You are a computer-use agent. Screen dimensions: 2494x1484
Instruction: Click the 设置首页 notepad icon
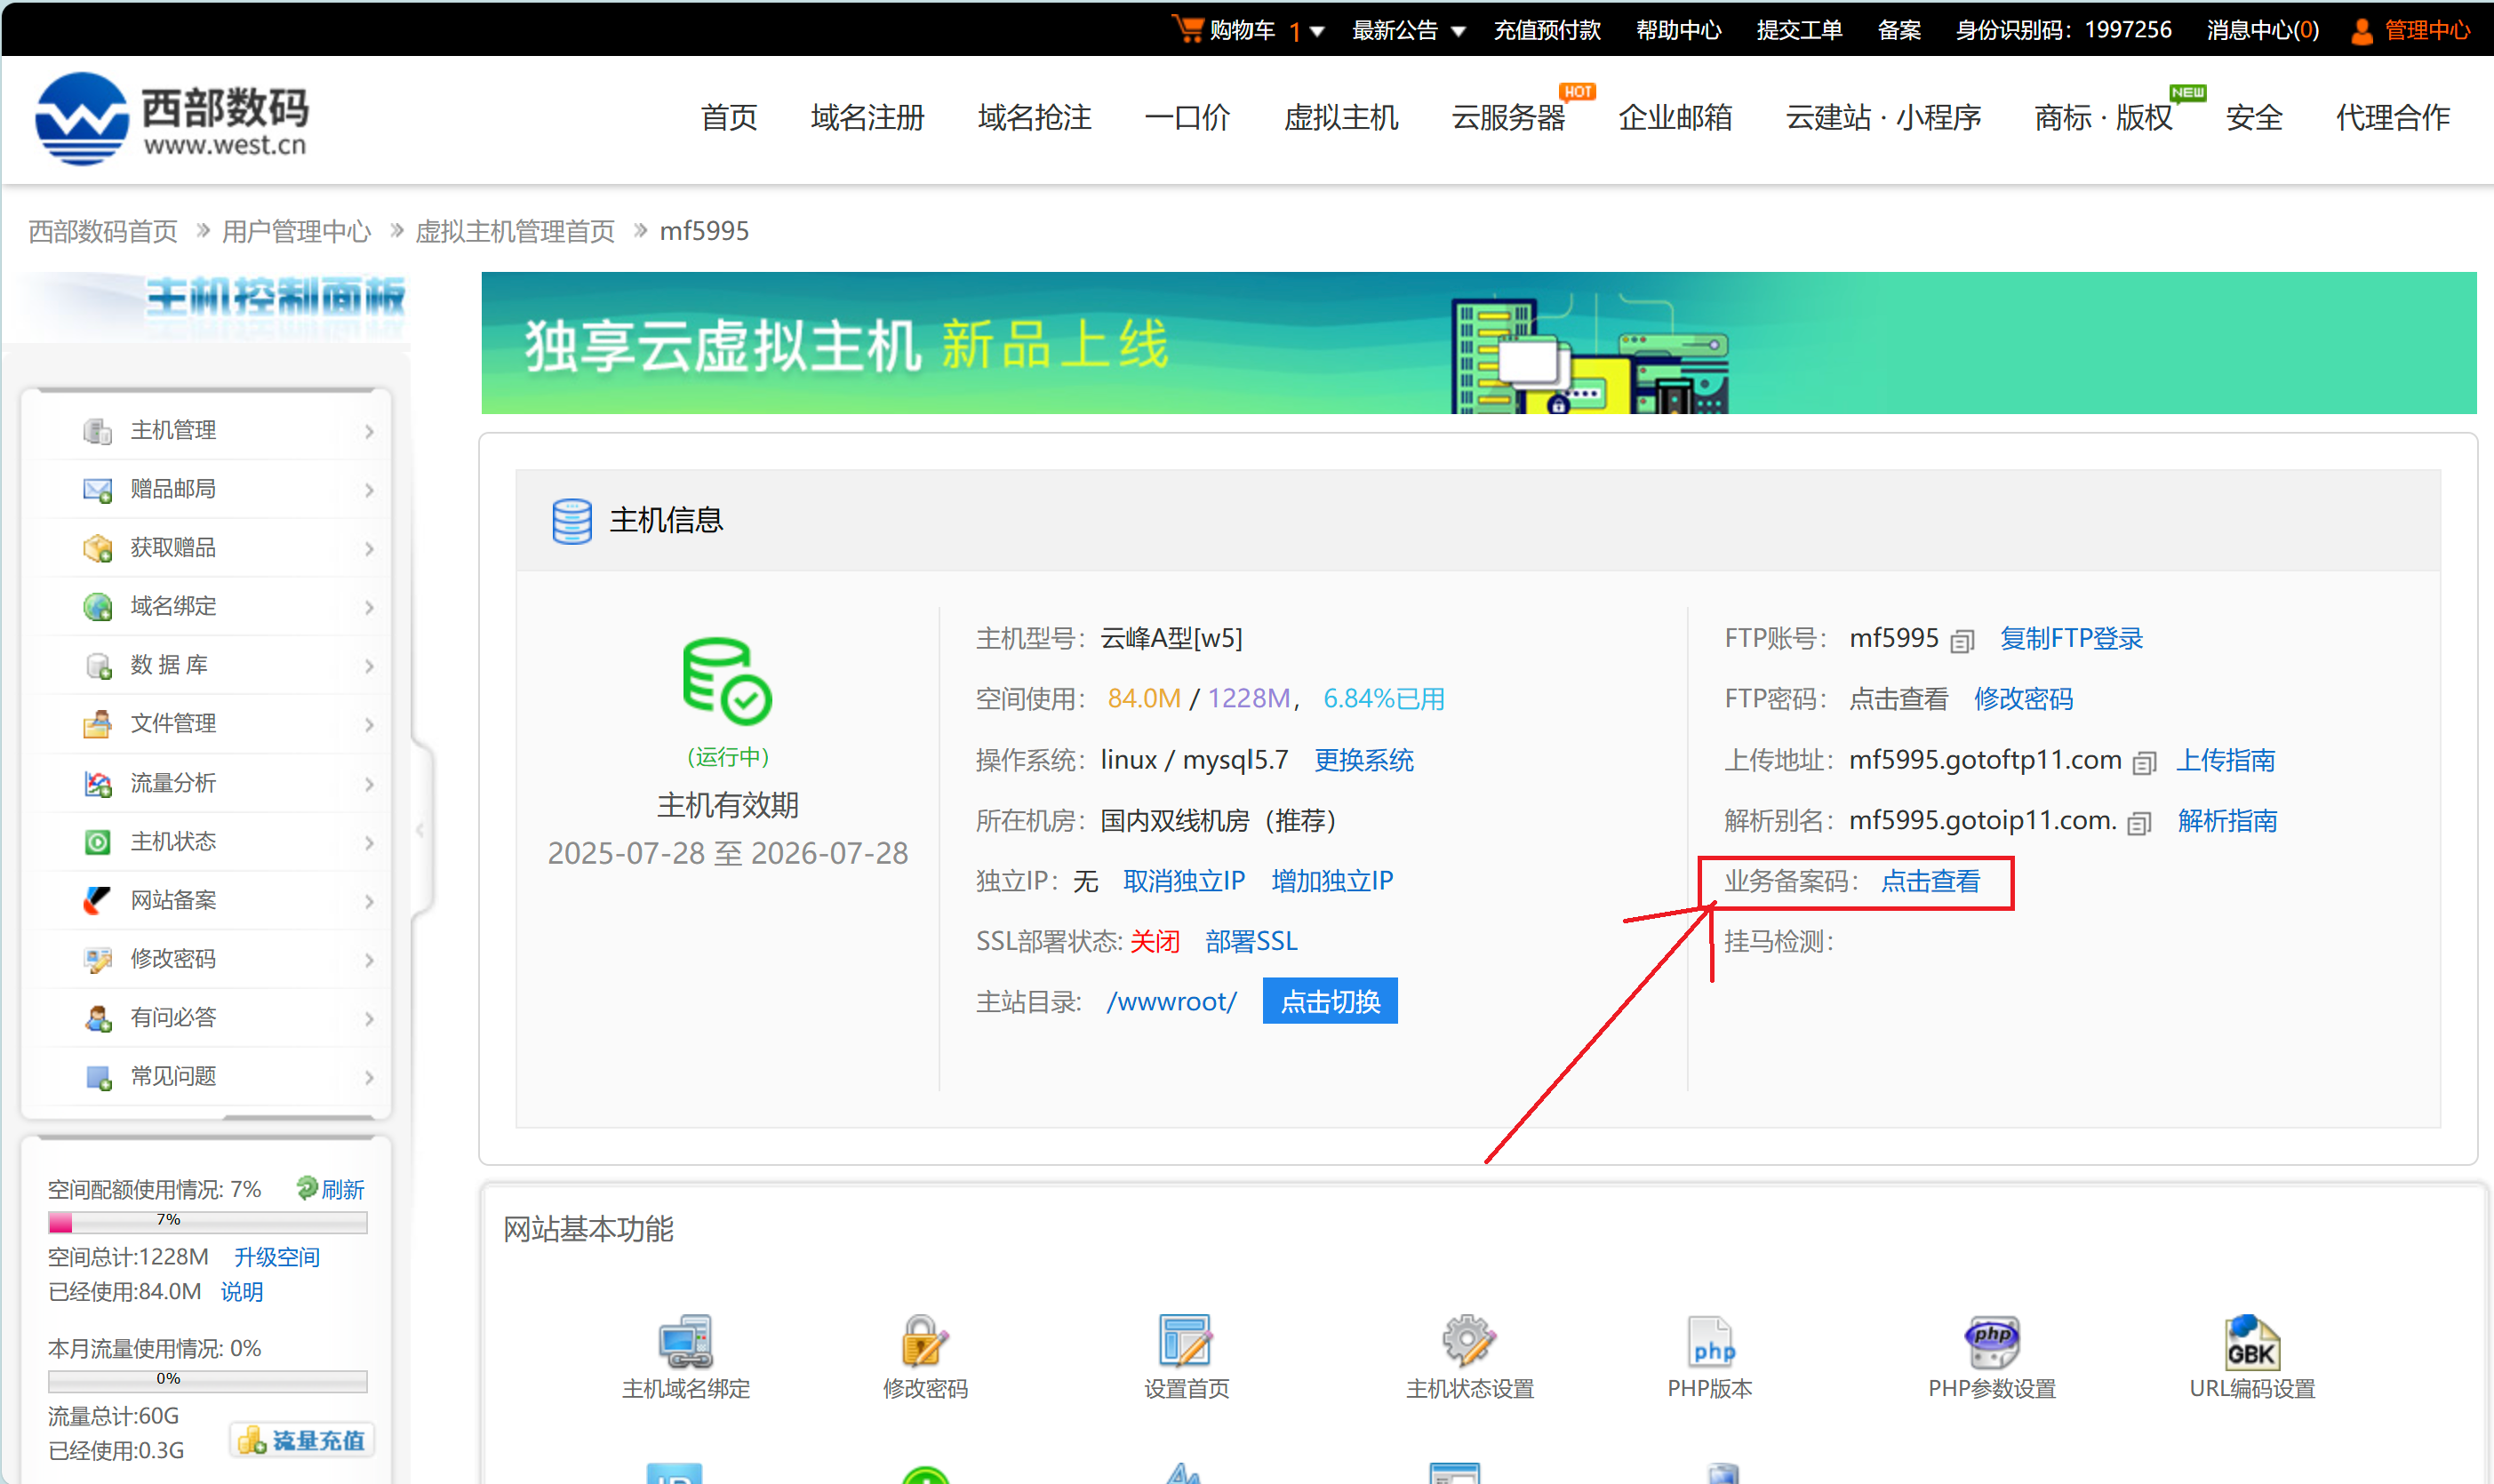point(1185,1340)
